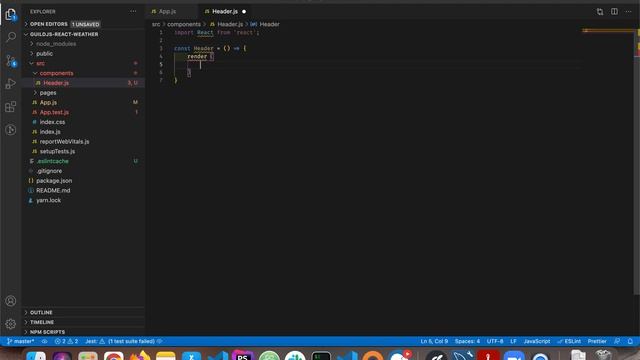Click the 1 UNSAVED badge label
This screenshot has height=360, width=640.
point(85,24)
